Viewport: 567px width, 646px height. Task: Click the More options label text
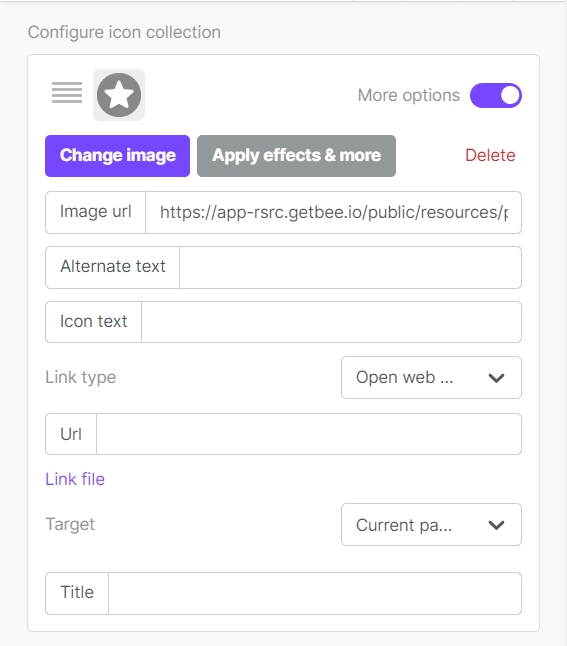tap(408, 95)
